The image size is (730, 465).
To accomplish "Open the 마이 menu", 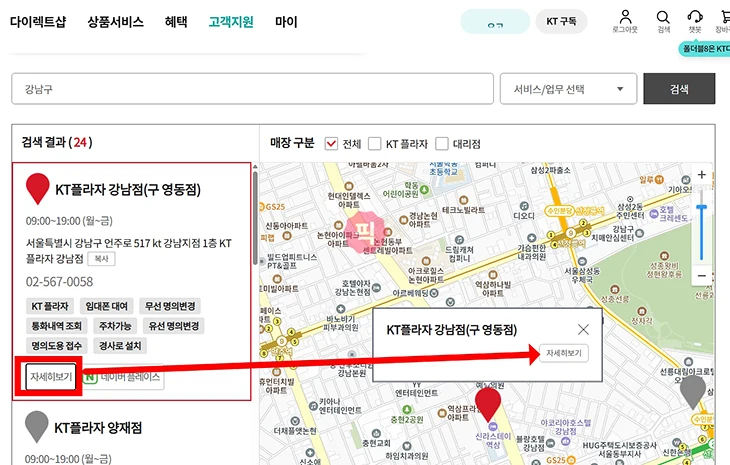I will (286, 22).
